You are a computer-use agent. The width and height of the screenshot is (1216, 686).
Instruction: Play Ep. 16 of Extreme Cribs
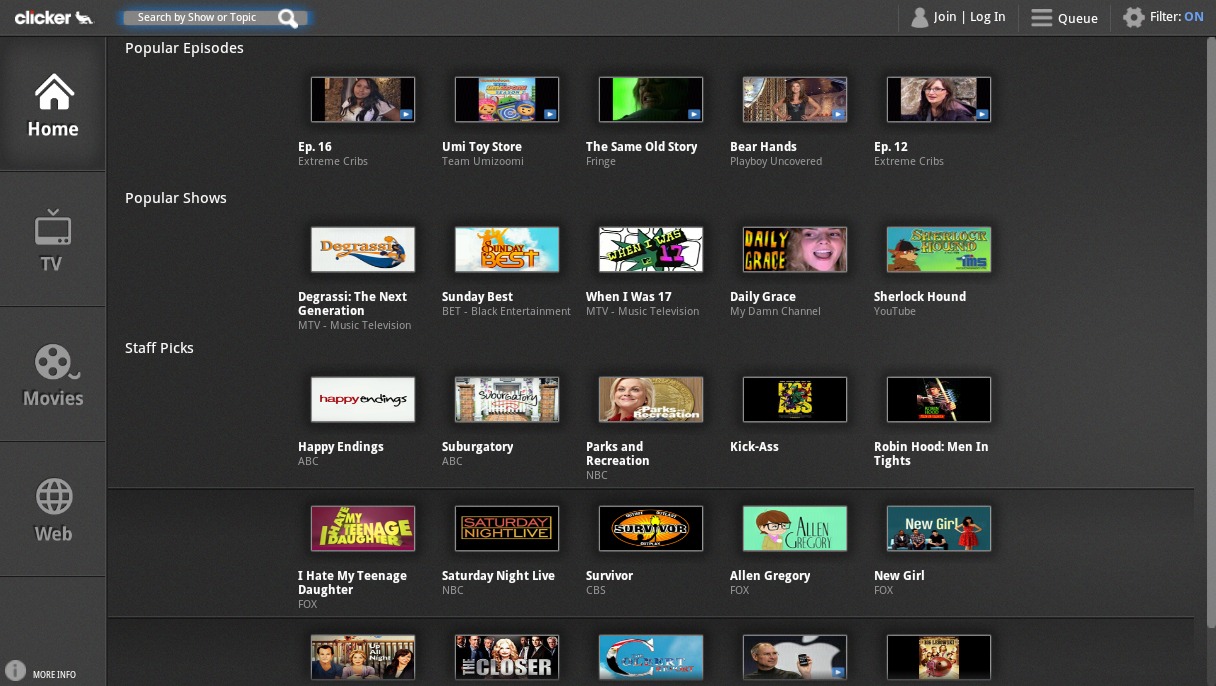(363, 100)
